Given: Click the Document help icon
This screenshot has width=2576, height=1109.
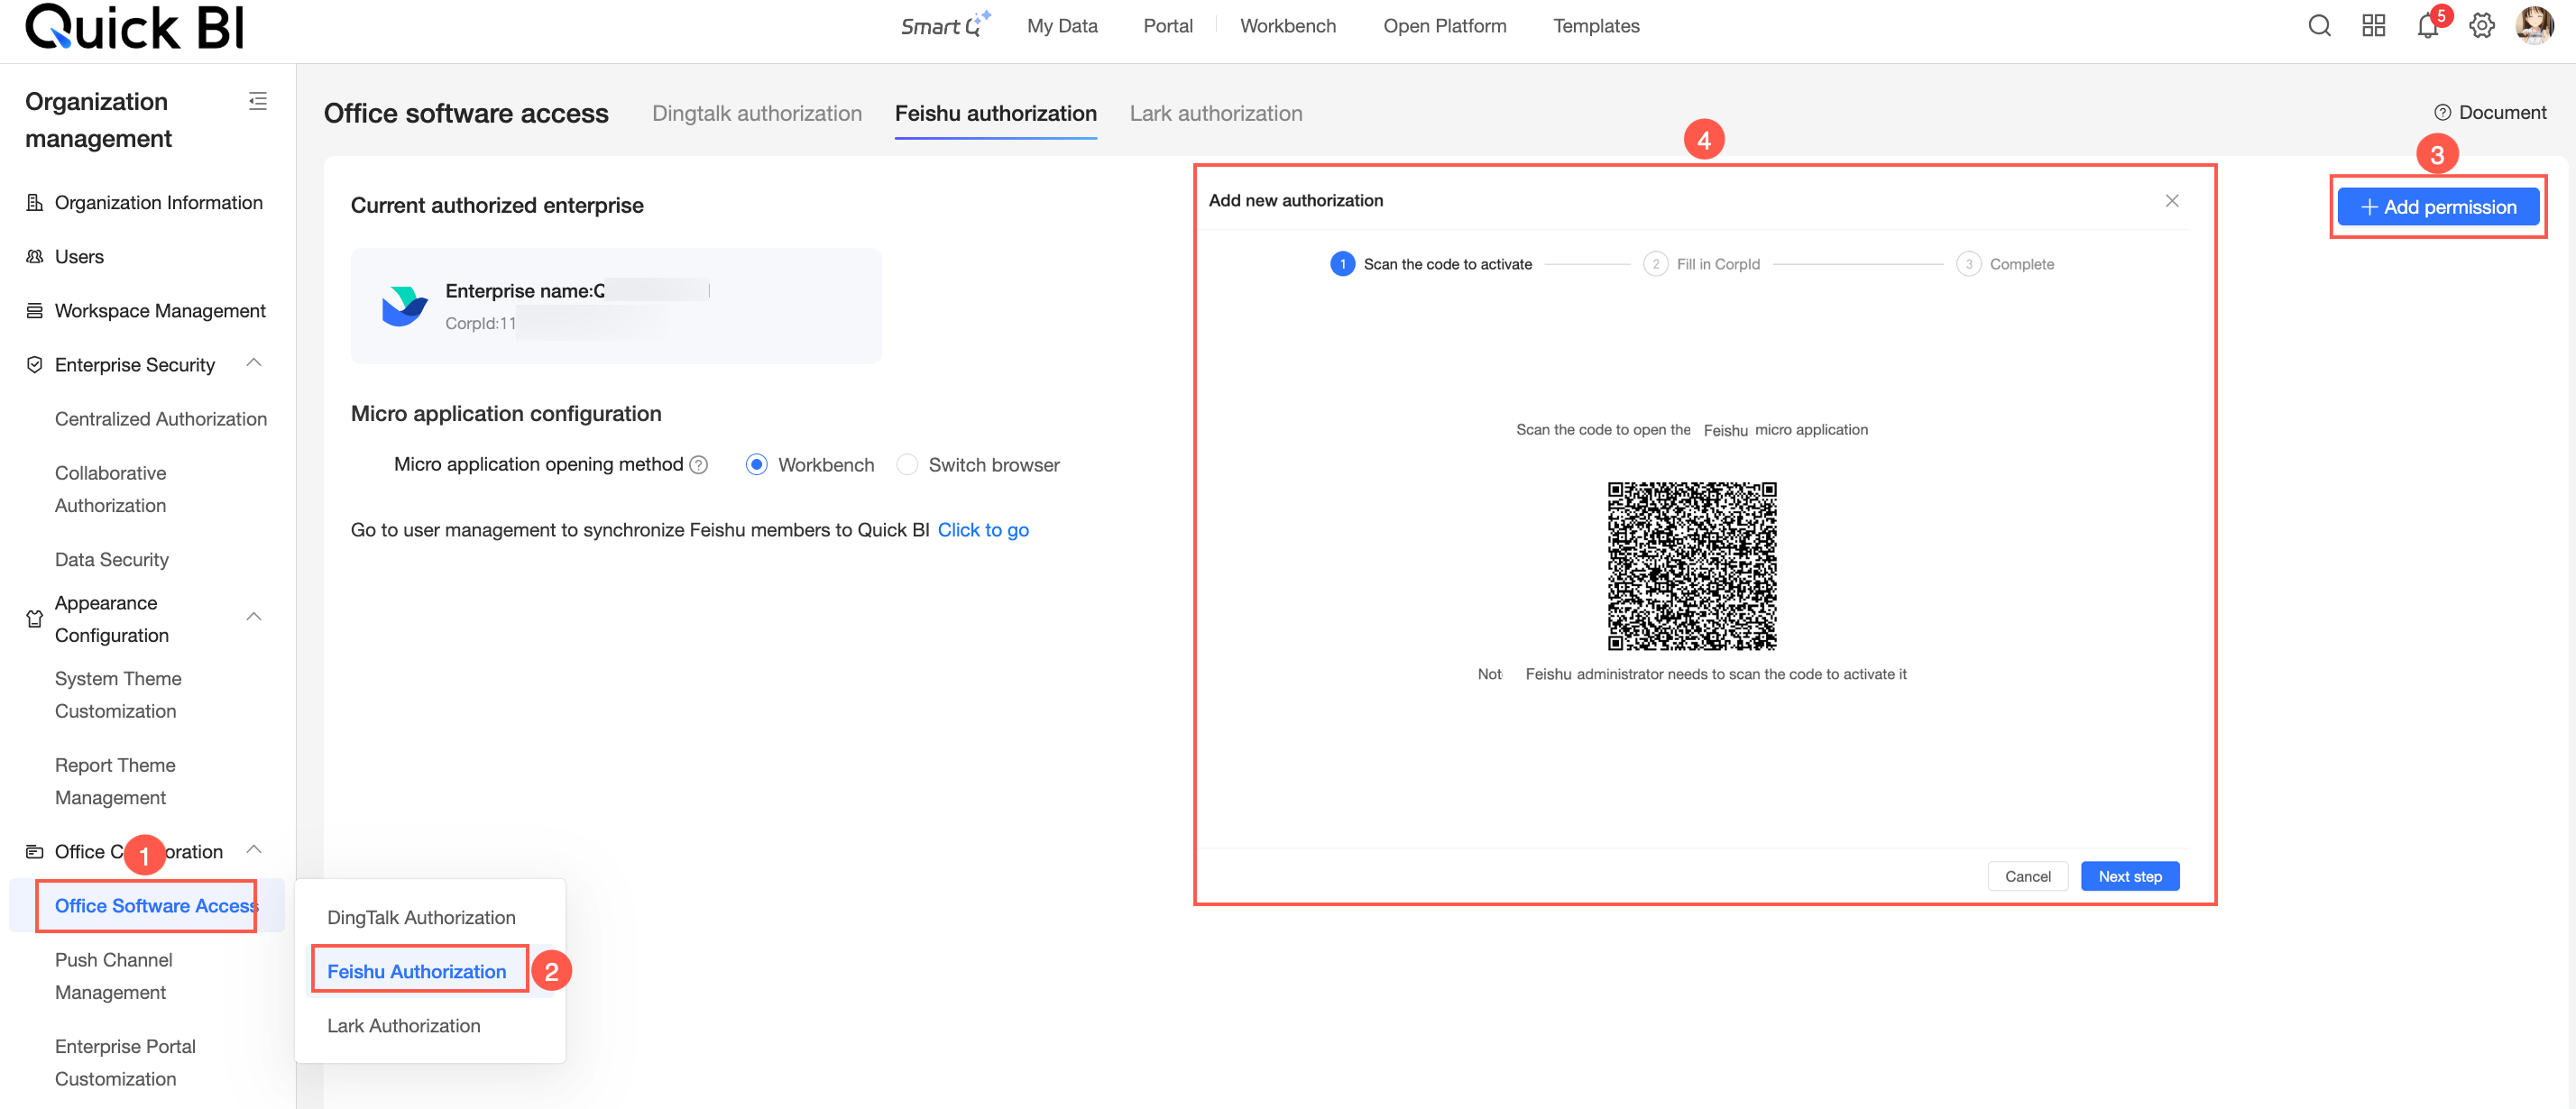Looking at the screenshot, I should pyautogui.click(x=2442, y=113).
